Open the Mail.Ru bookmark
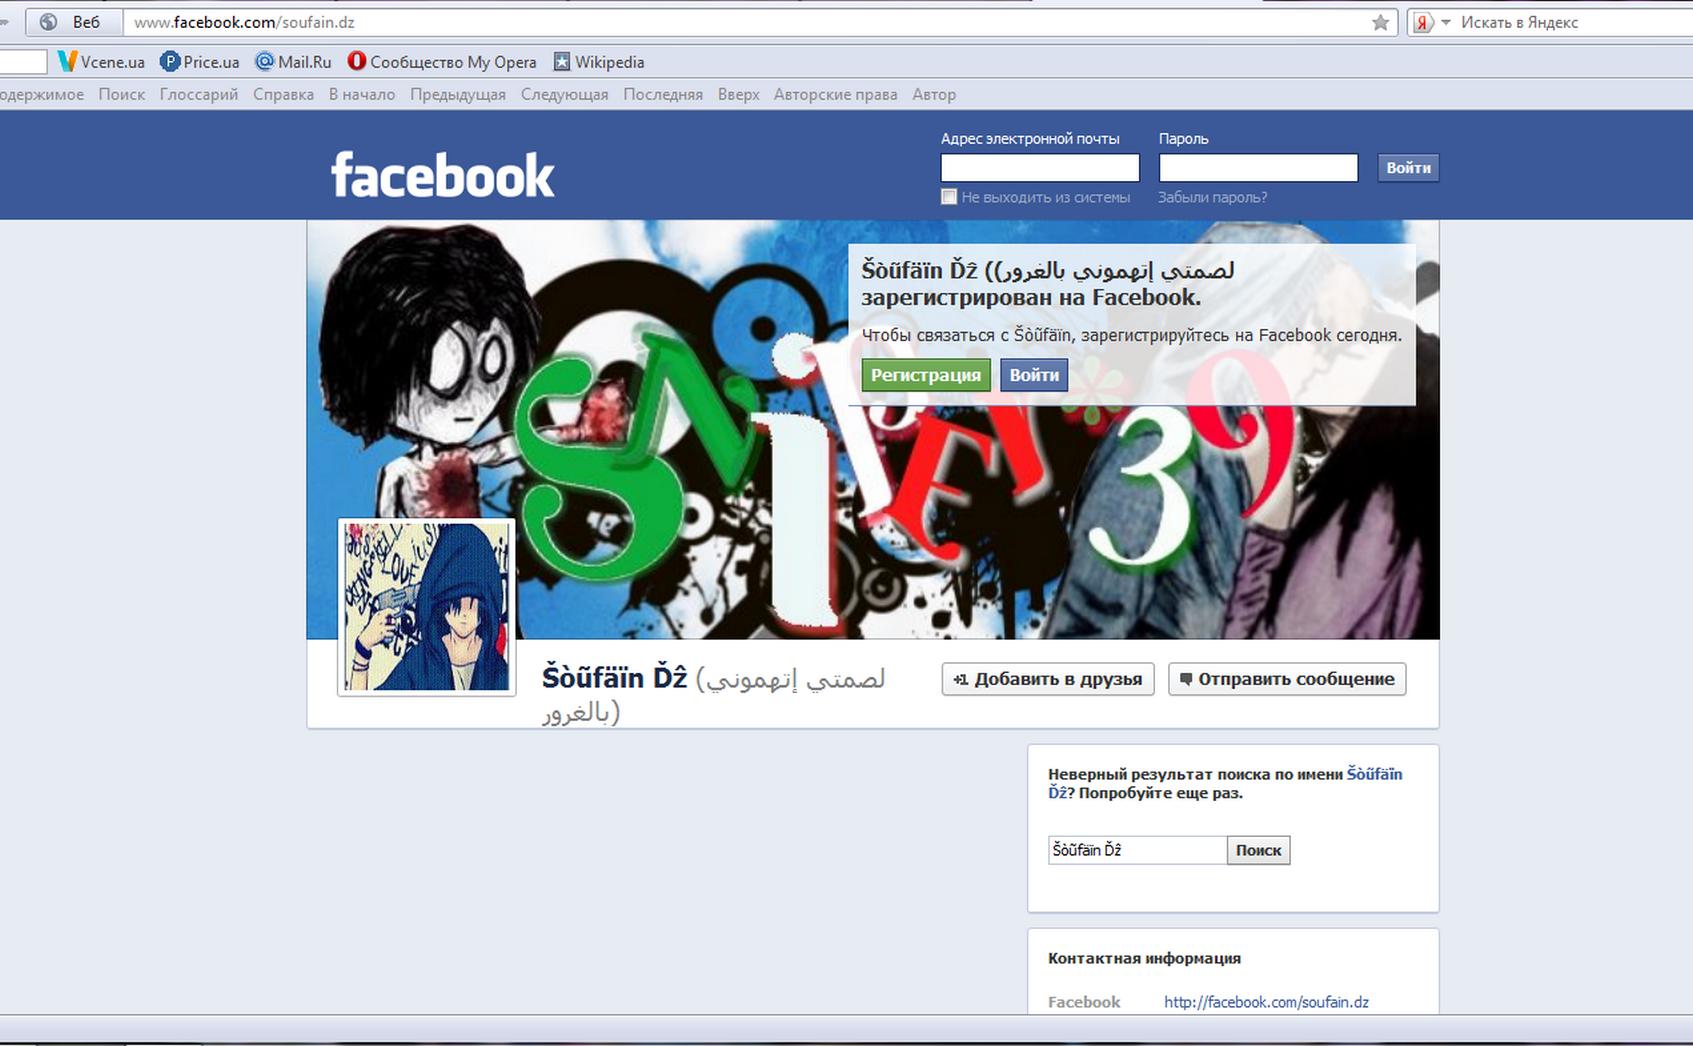Image resolution: width=1693 pixels, height=1046 pixels. pyautogui.click(x=293, y=62)
